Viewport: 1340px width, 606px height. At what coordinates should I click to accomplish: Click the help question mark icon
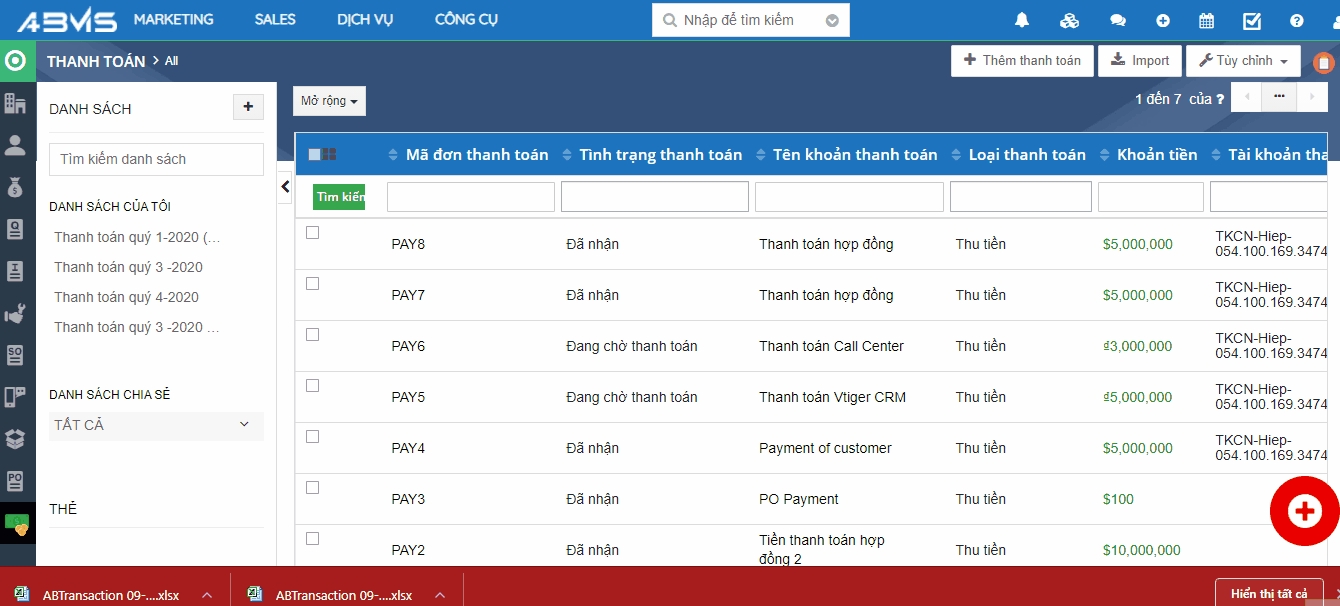(x=1296, y=20)
